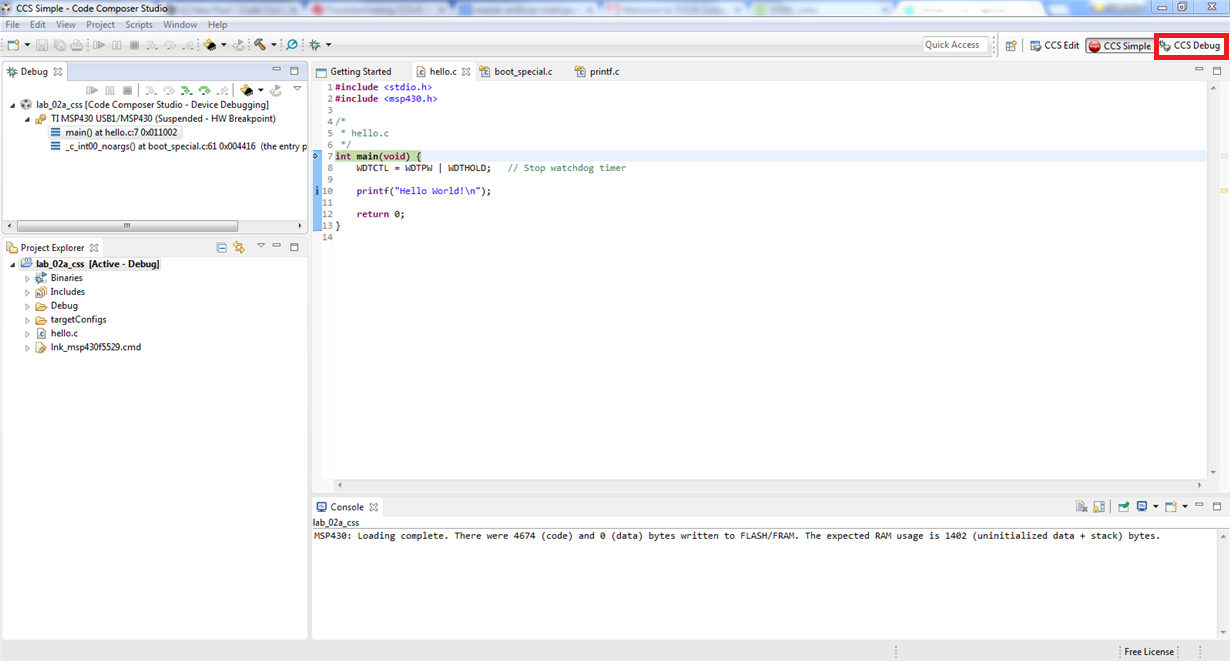Toggle Link with Editor in Project Explorer

point(239,247)
